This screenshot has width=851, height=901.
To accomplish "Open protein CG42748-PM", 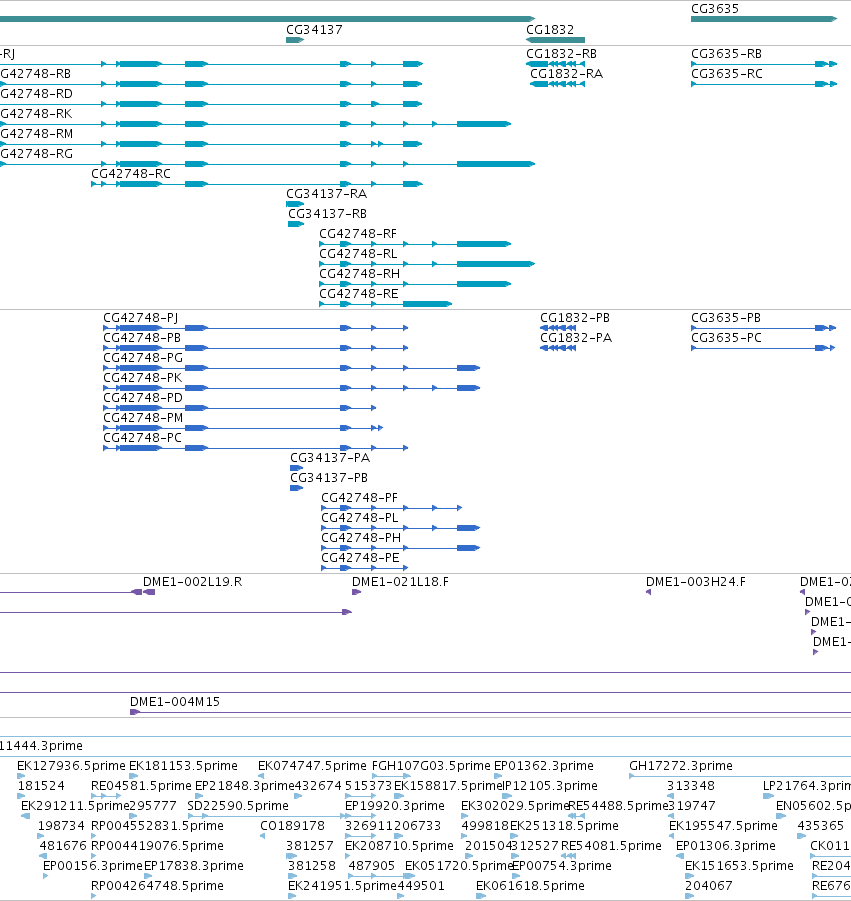I will 143,418.
